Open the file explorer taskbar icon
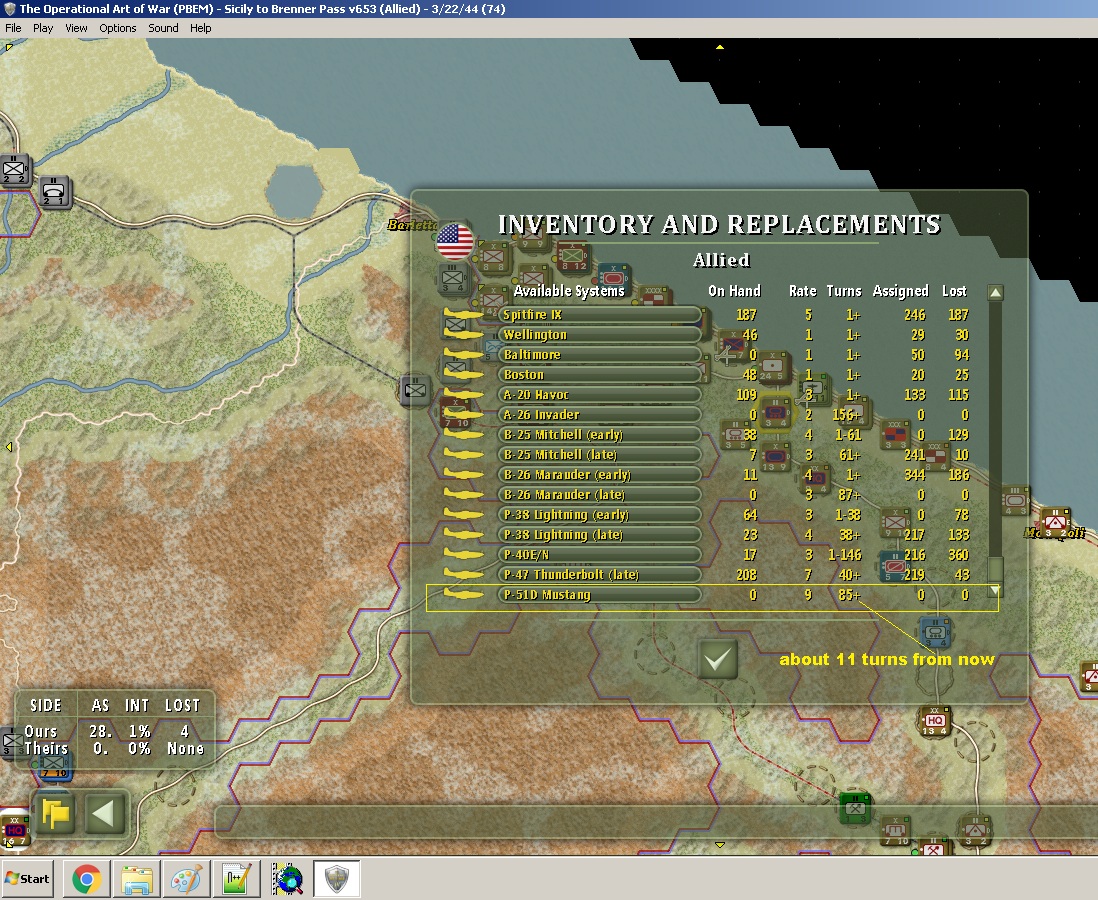Screen dimensions: 1098x900 pyautogui.click(x=137, y=879)
